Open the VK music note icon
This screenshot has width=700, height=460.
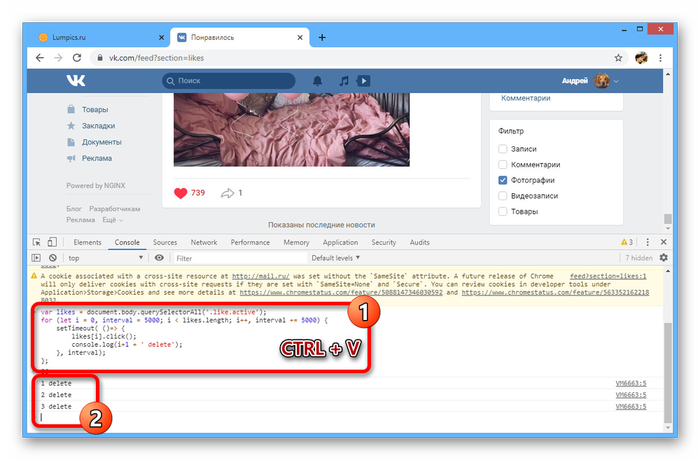pos(343,80)
